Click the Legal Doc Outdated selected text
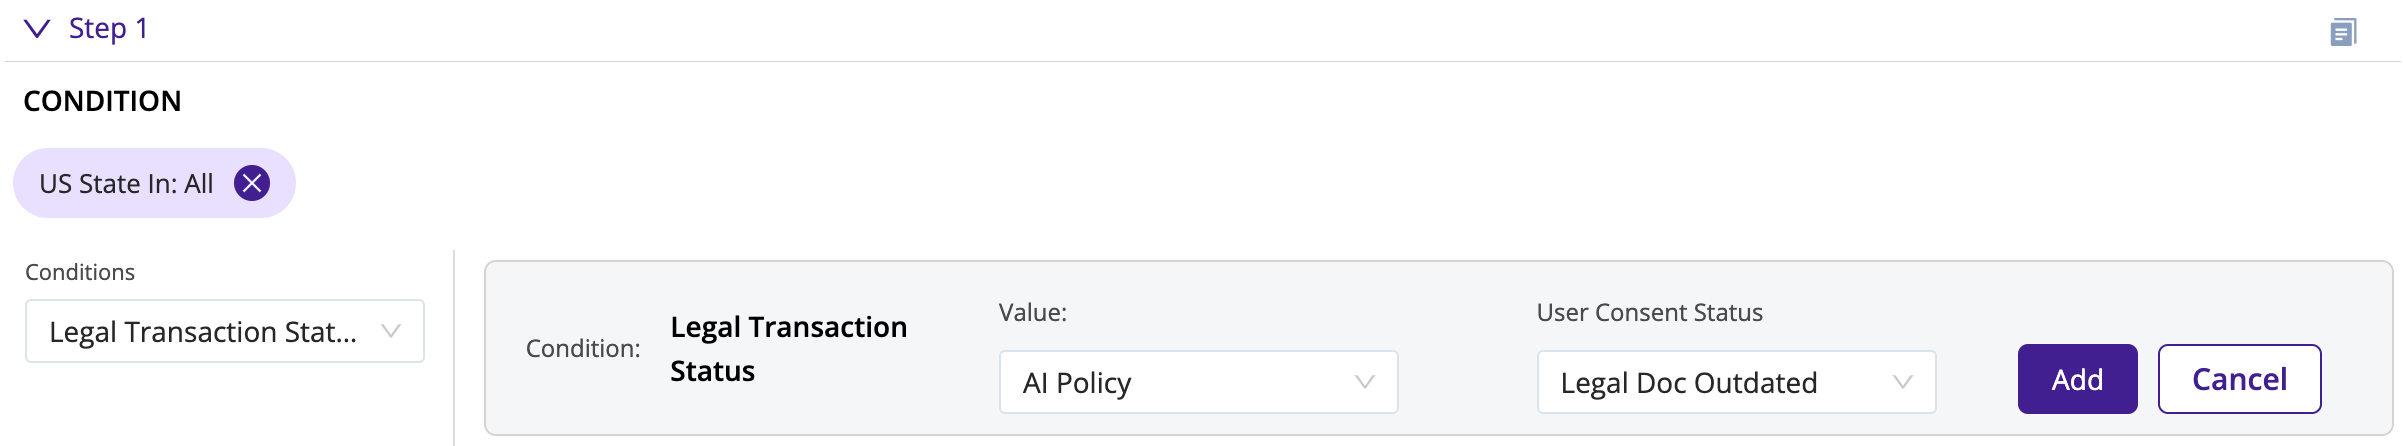This screenshot has height=446, width=2403. coord(1689,382)
